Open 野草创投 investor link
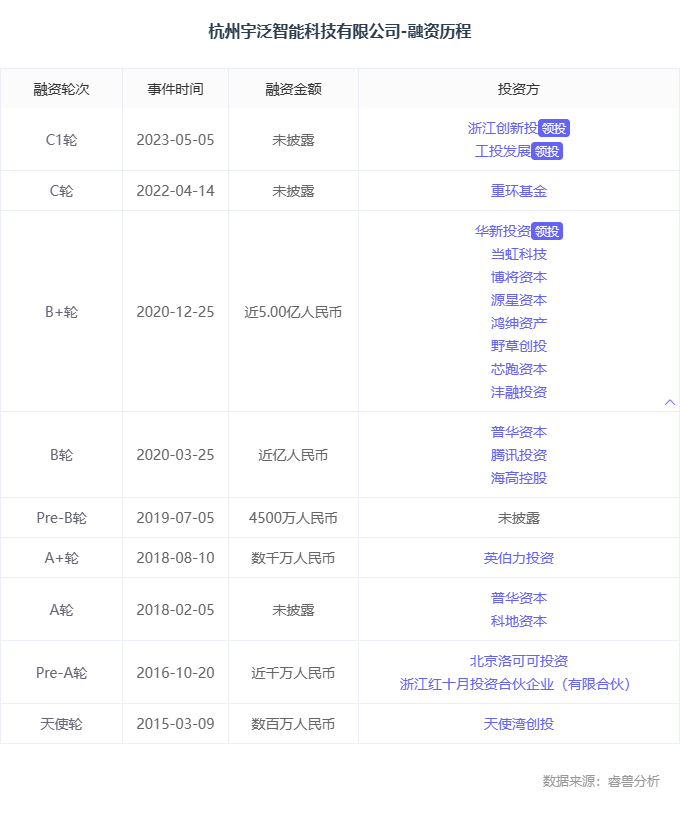Image resolution: width=680 pixels, height=817 pixels. point(518,346)
